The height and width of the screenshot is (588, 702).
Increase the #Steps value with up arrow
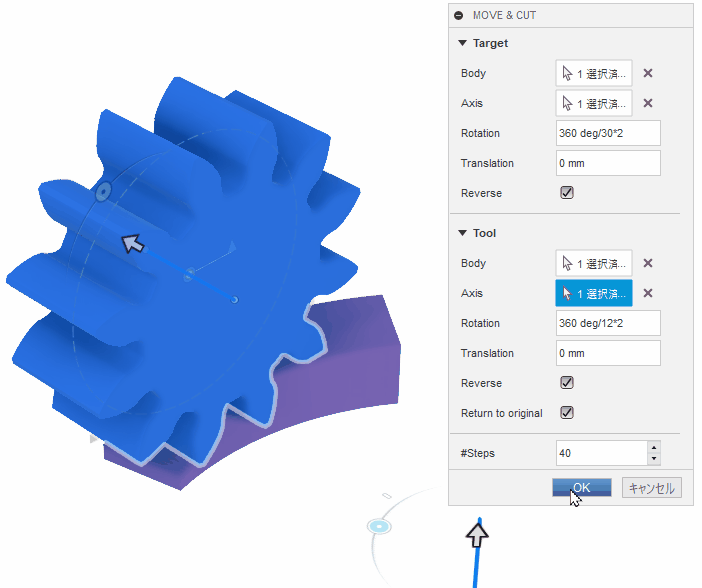[x=654, y=447]
